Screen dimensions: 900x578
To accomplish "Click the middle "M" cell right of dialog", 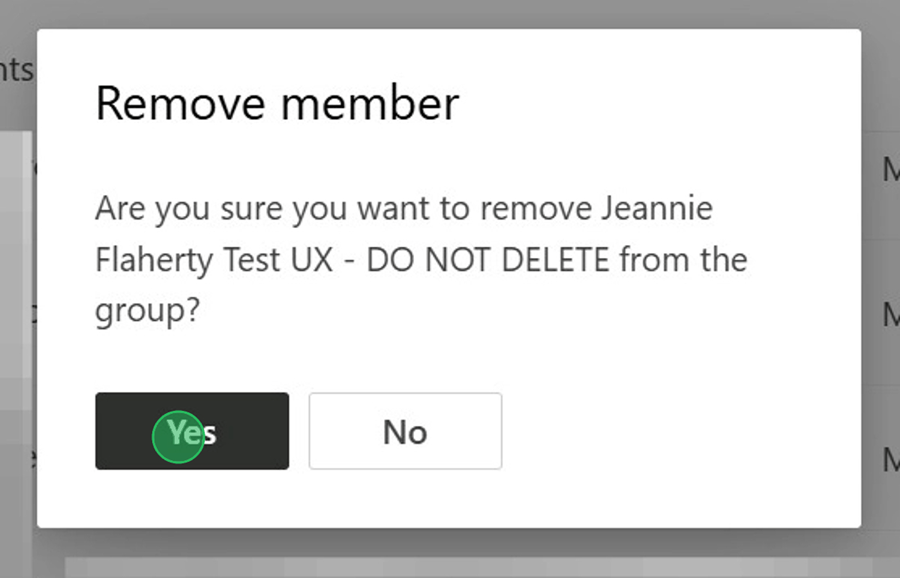I will pyautogui.click(x=889, y=315).
